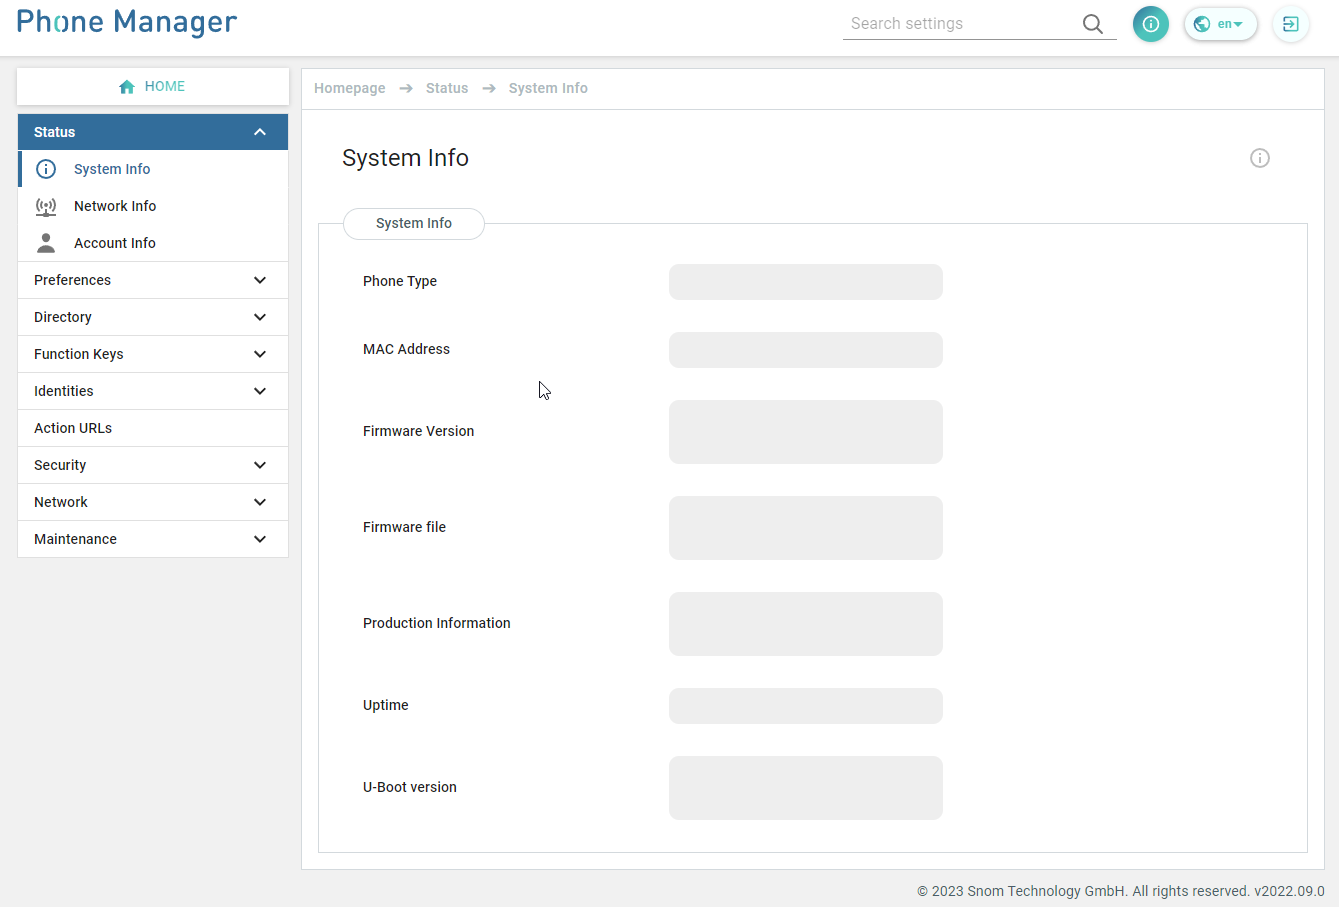Click the System Info tab pill
Image resolution: width=1339 pixels, height=907 pixels.
click(x=414, y=224)
